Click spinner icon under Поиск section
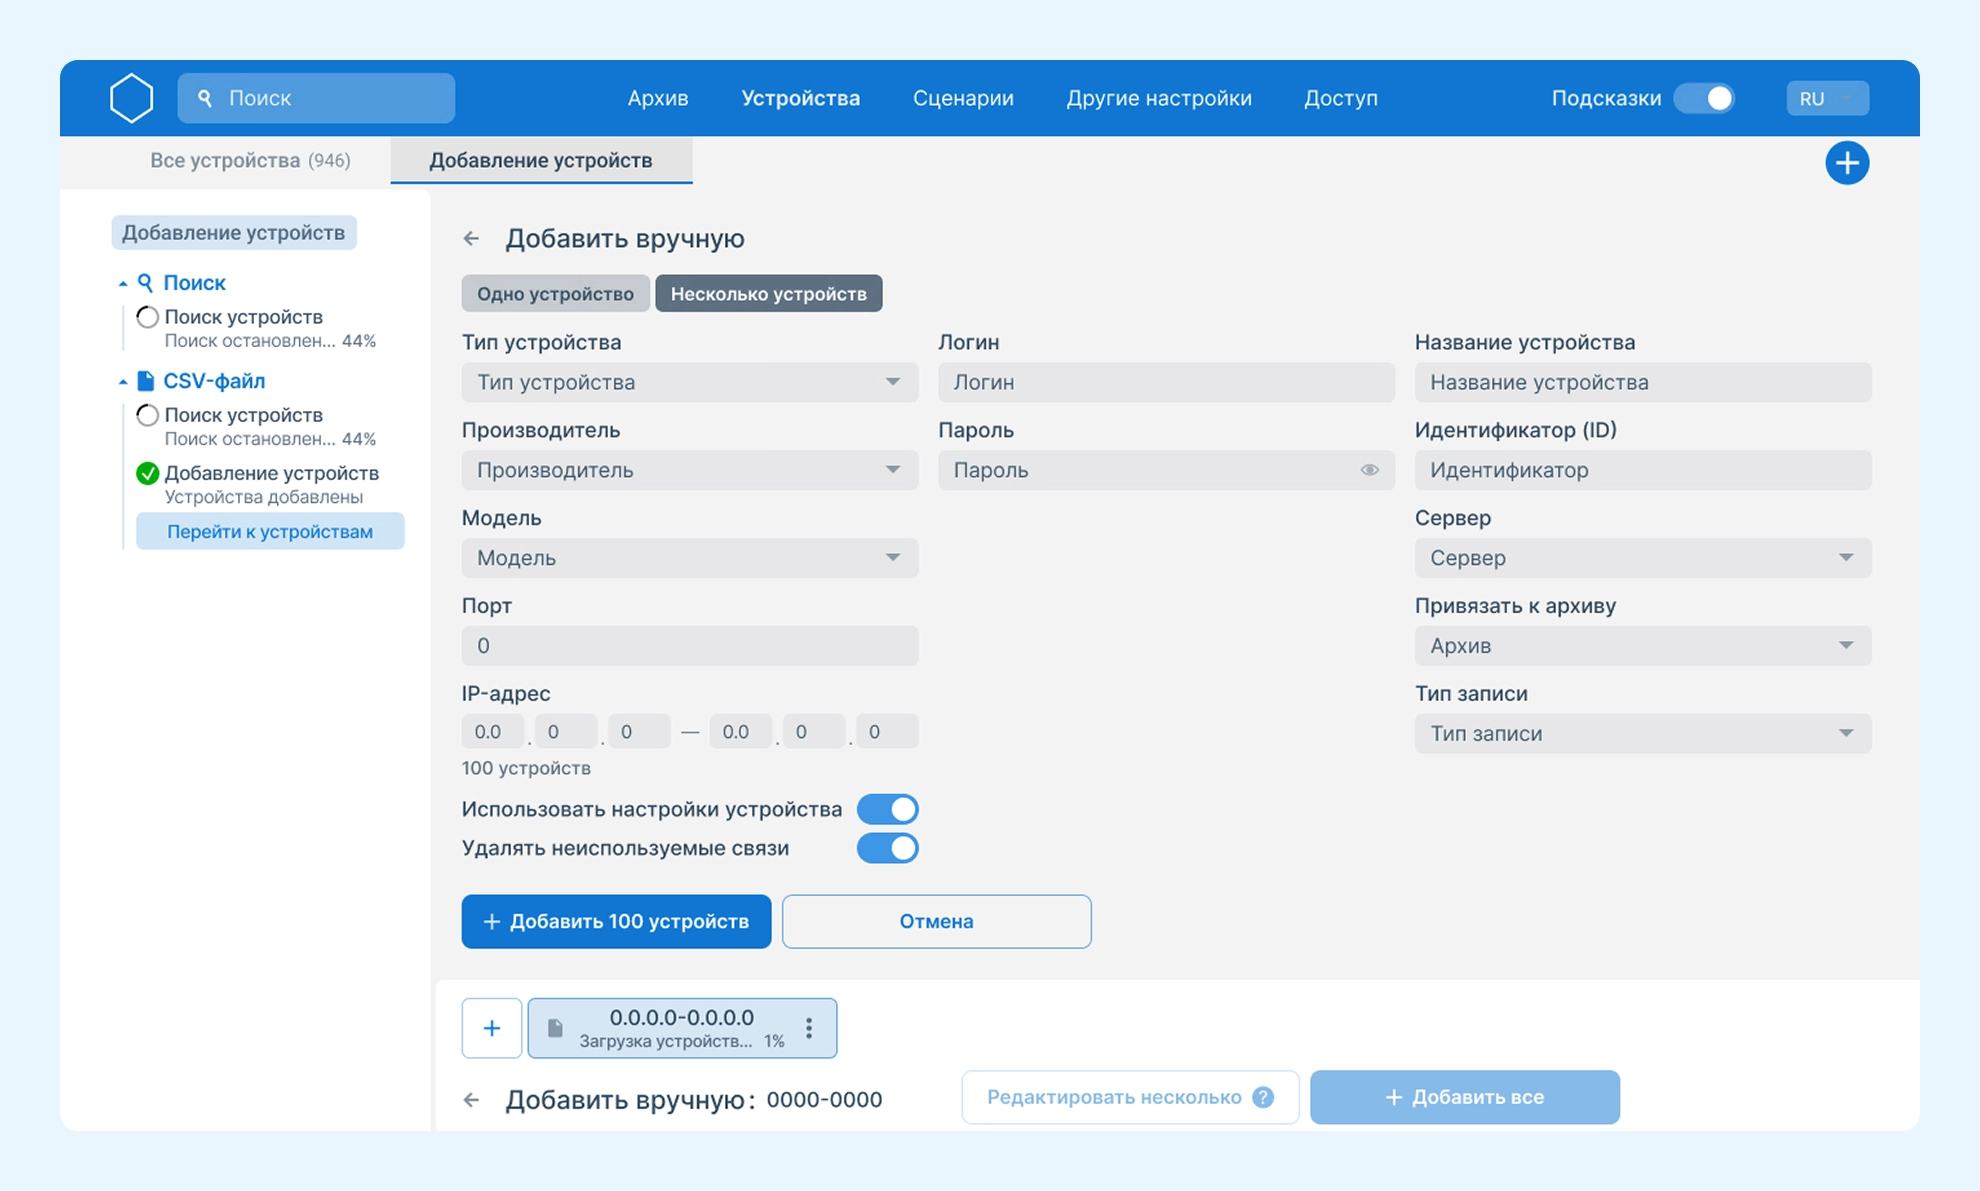Viewport: 1980px width, 1191px height. 147,317
